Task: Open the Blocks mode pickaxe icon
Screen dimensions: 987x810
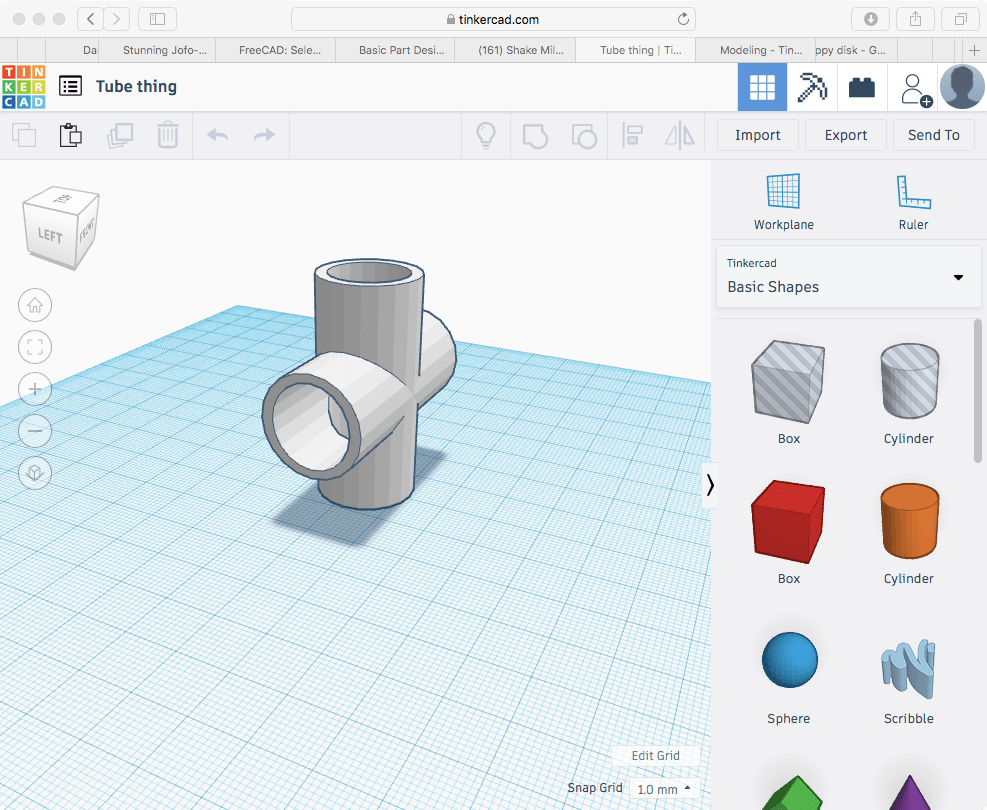Action: tap(812, 88)
